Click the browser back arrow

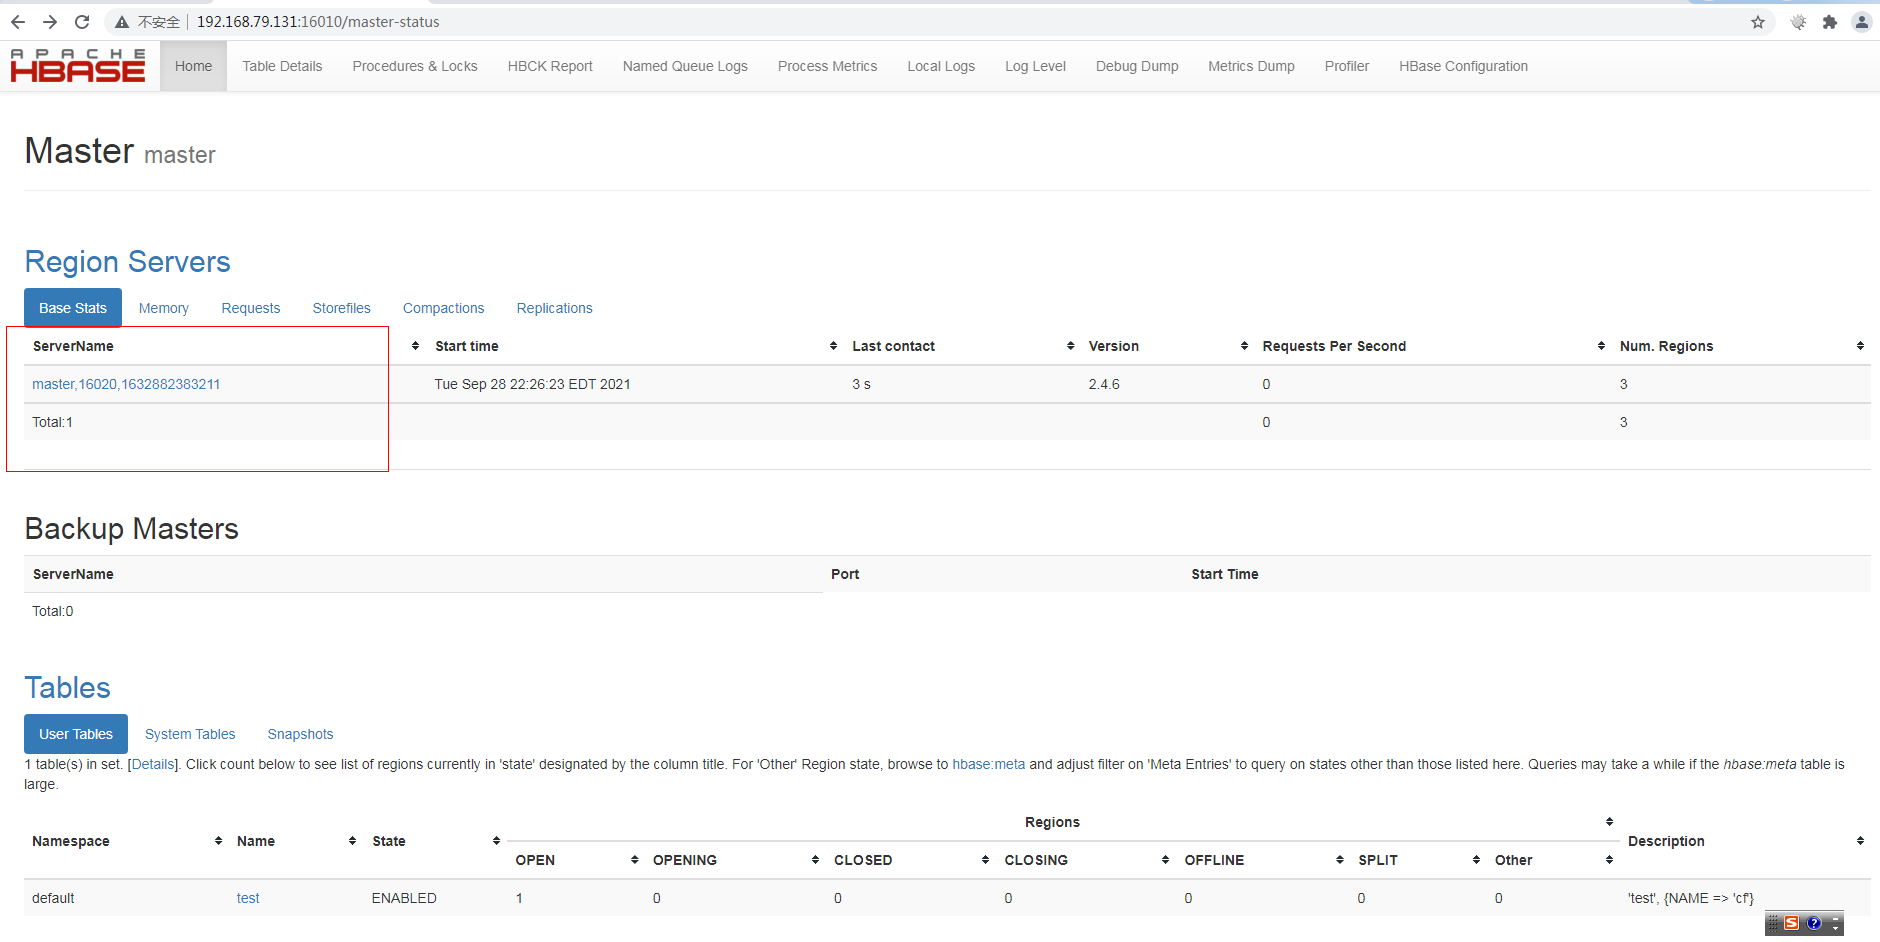click(18, 21)
